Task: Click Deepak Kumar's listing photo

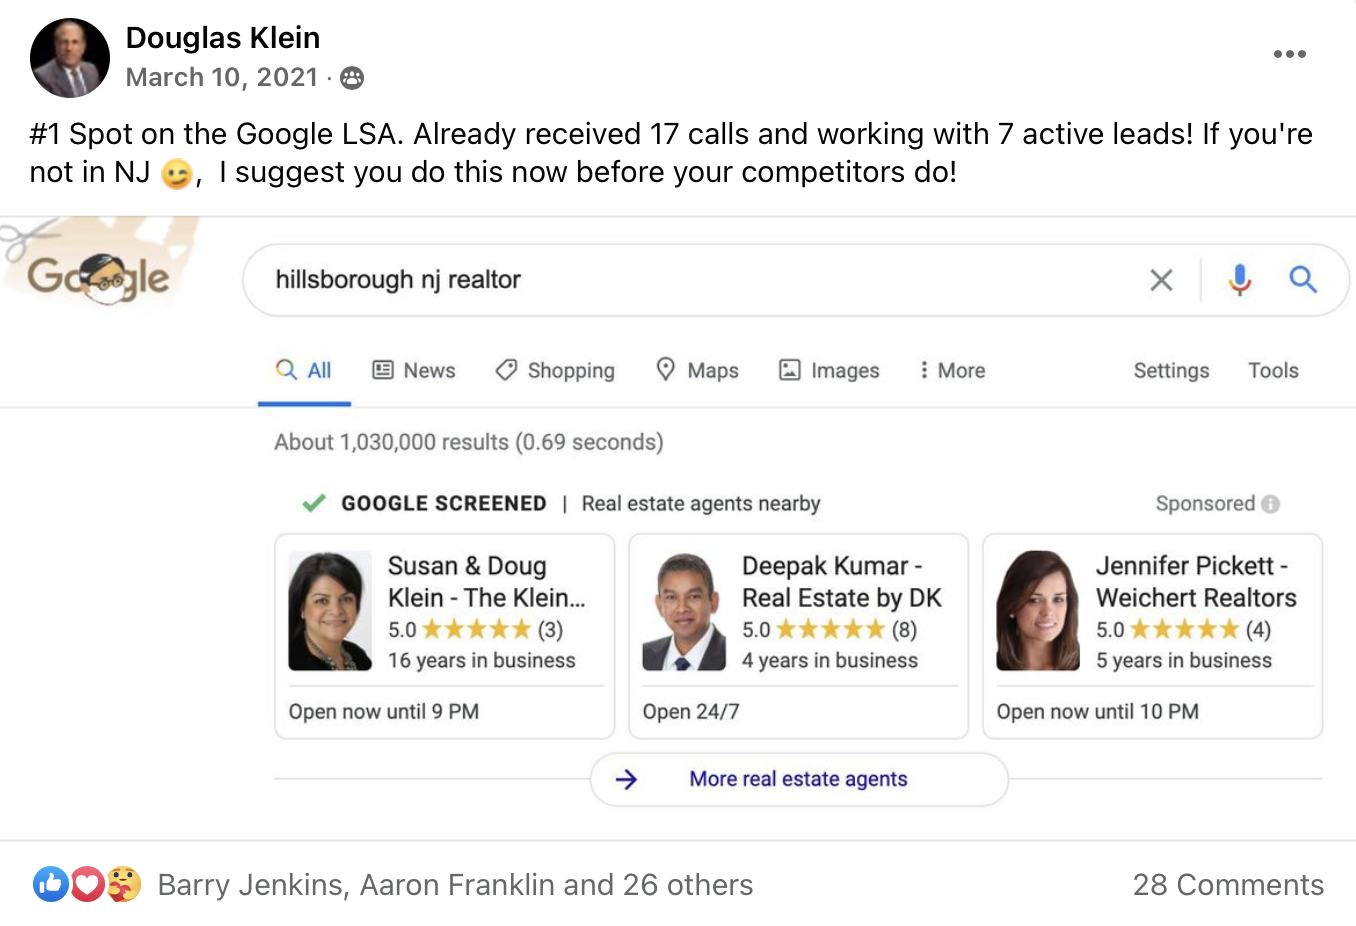Action: point(684,611)
